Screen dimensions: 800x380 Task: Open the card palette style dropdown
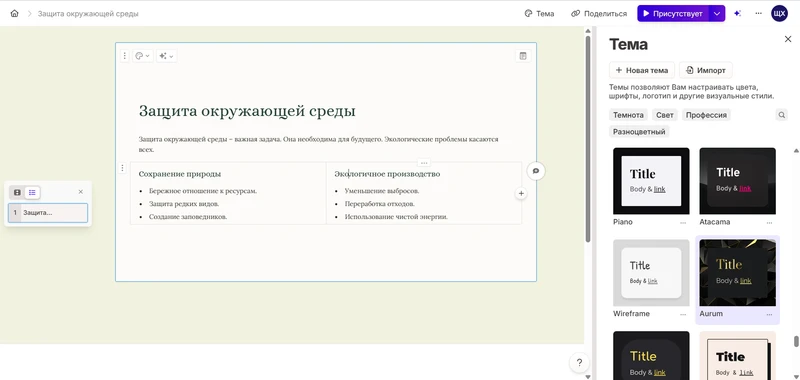tap(142, 56)
